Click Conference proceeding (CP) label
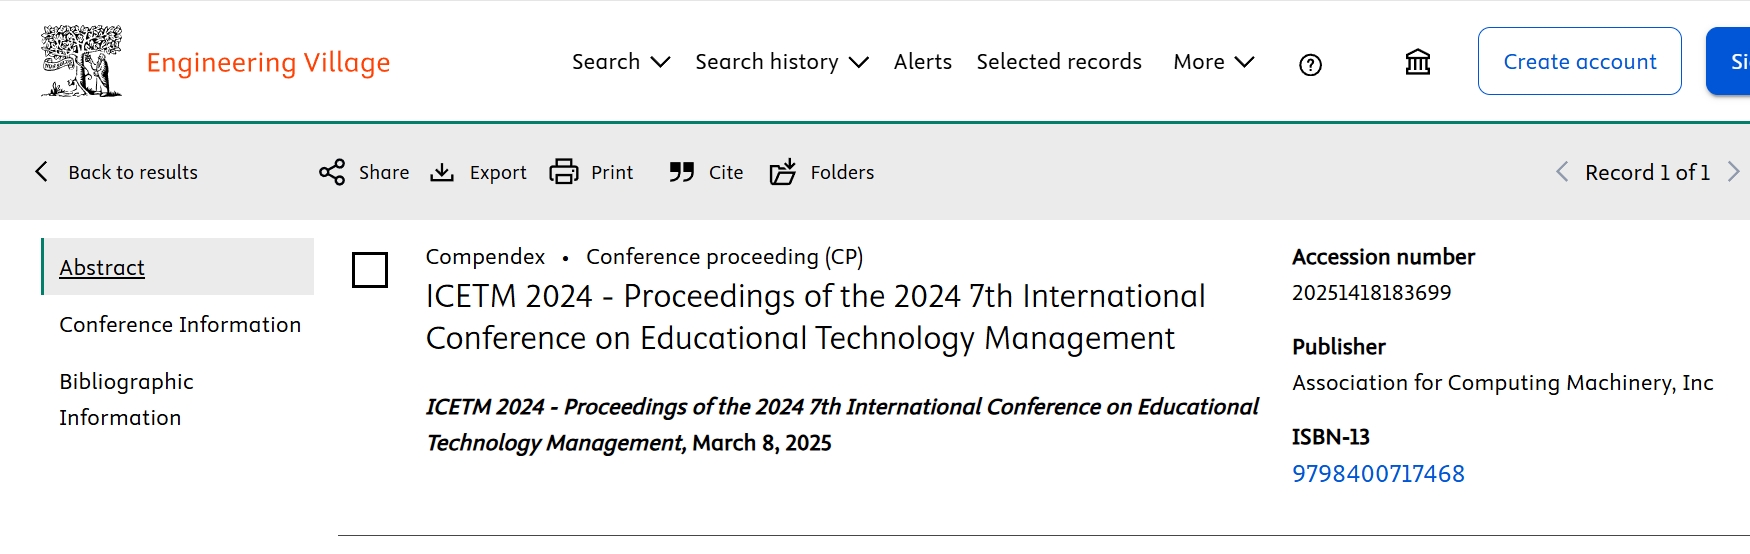1750x554 pixels. coord(724,256)
